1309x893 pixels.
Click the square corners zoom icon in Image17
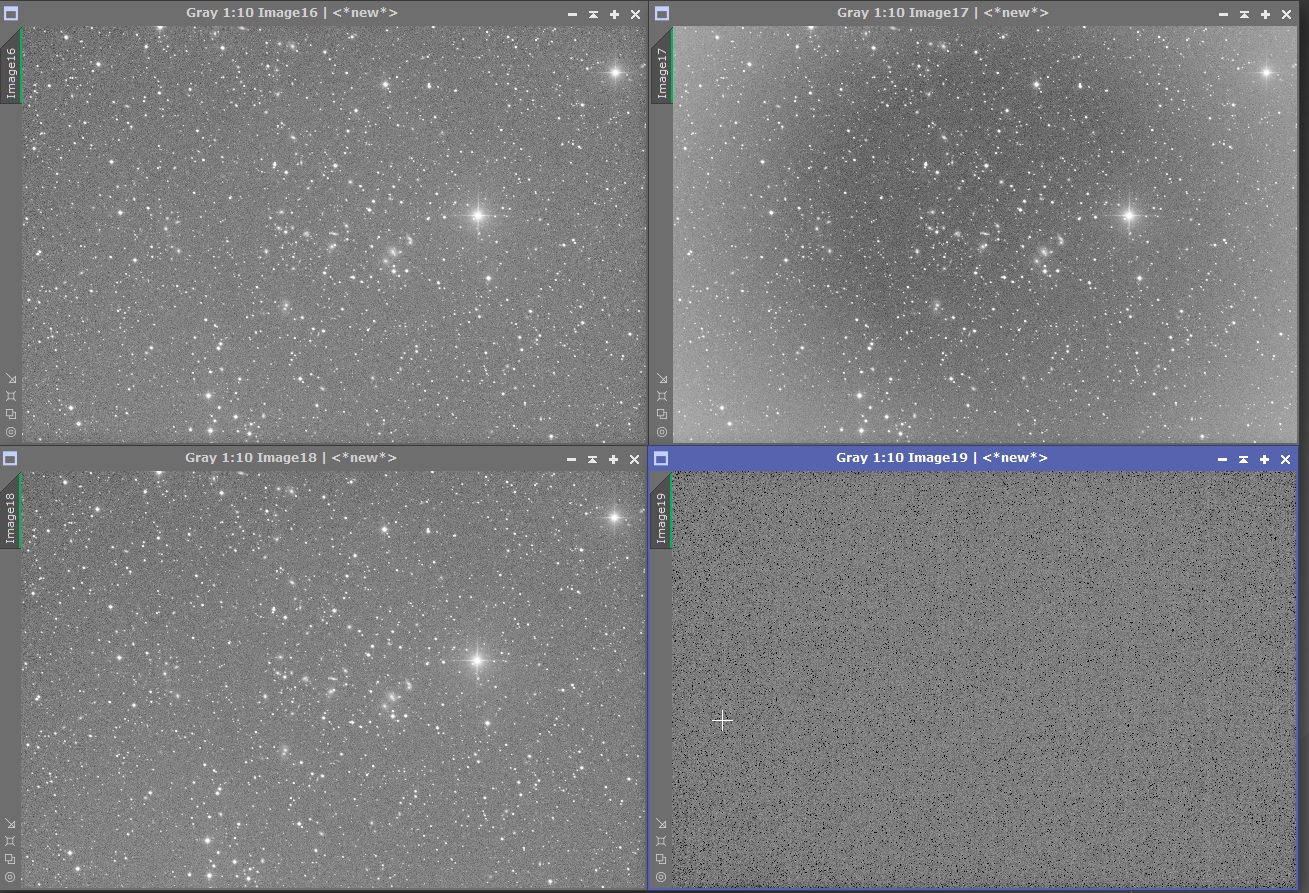(662, 396)
